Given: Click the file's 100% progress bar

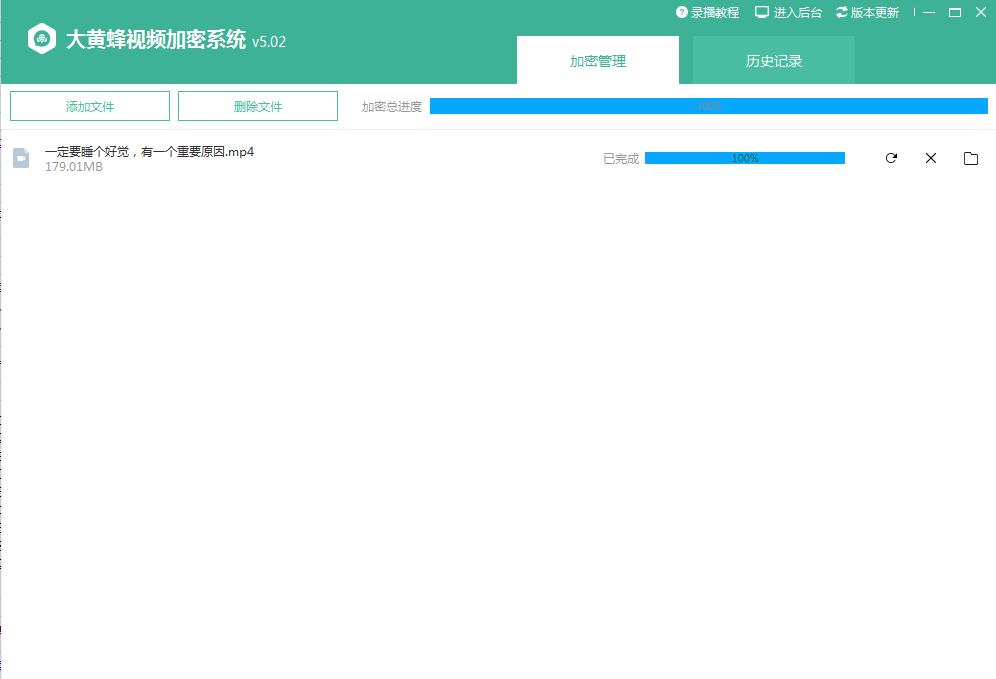Looking at the screenshot, I should [744, 158].
